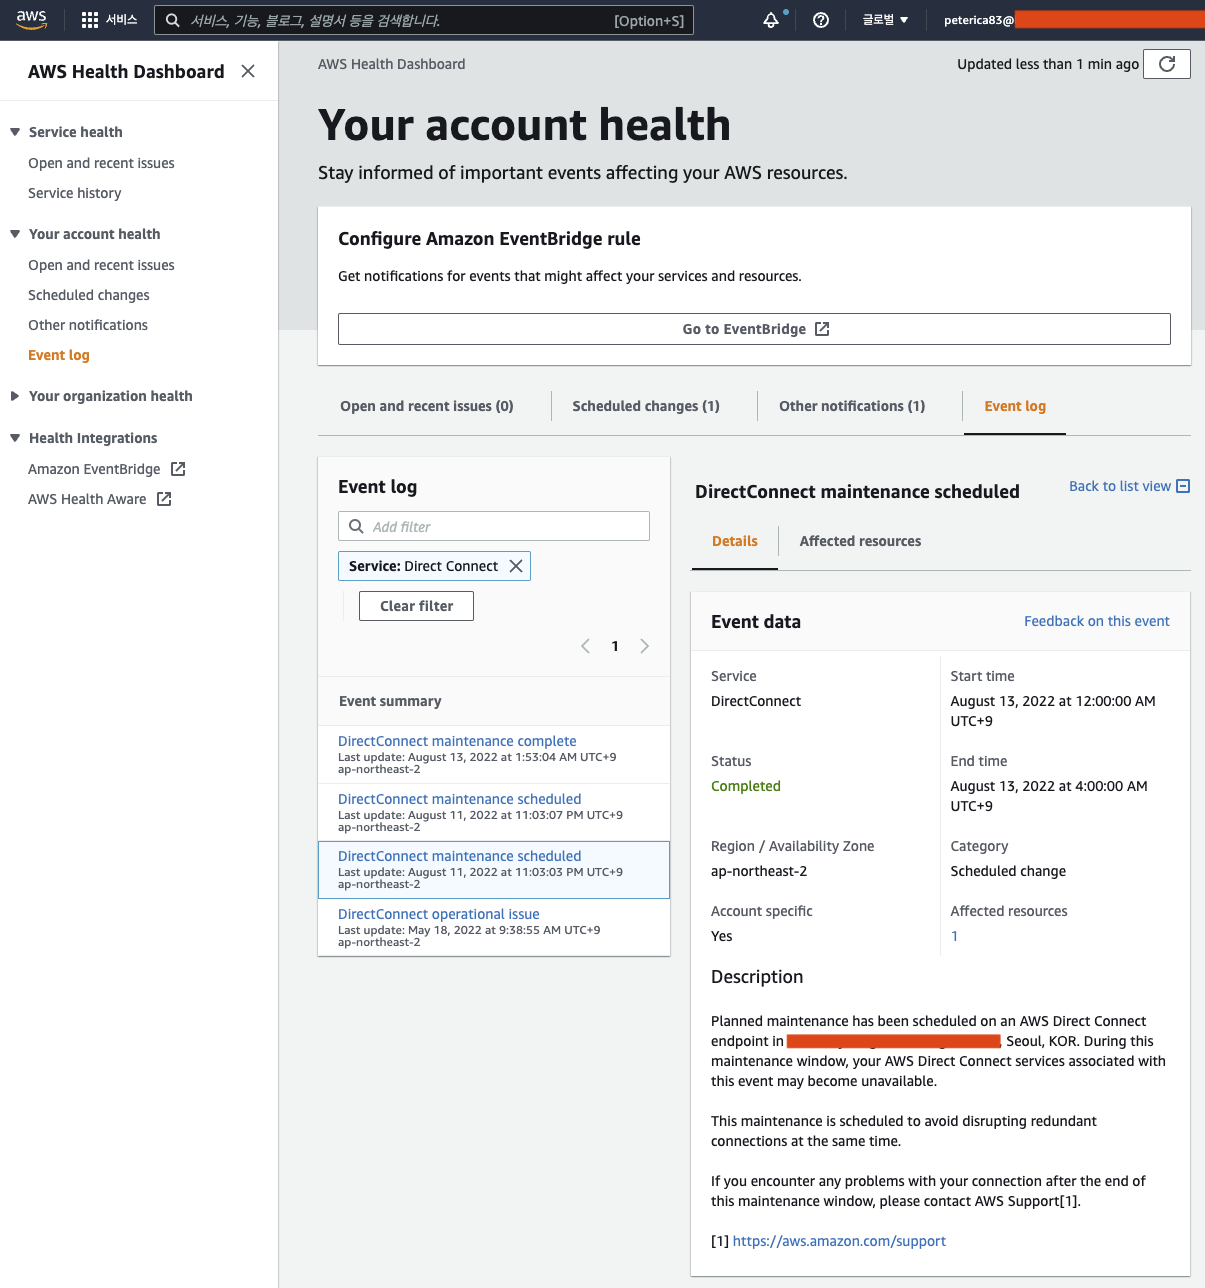Viewport: 1205px width, 1288px height.
Task: Focus the Add filter input field
Action: pos(494,526)
